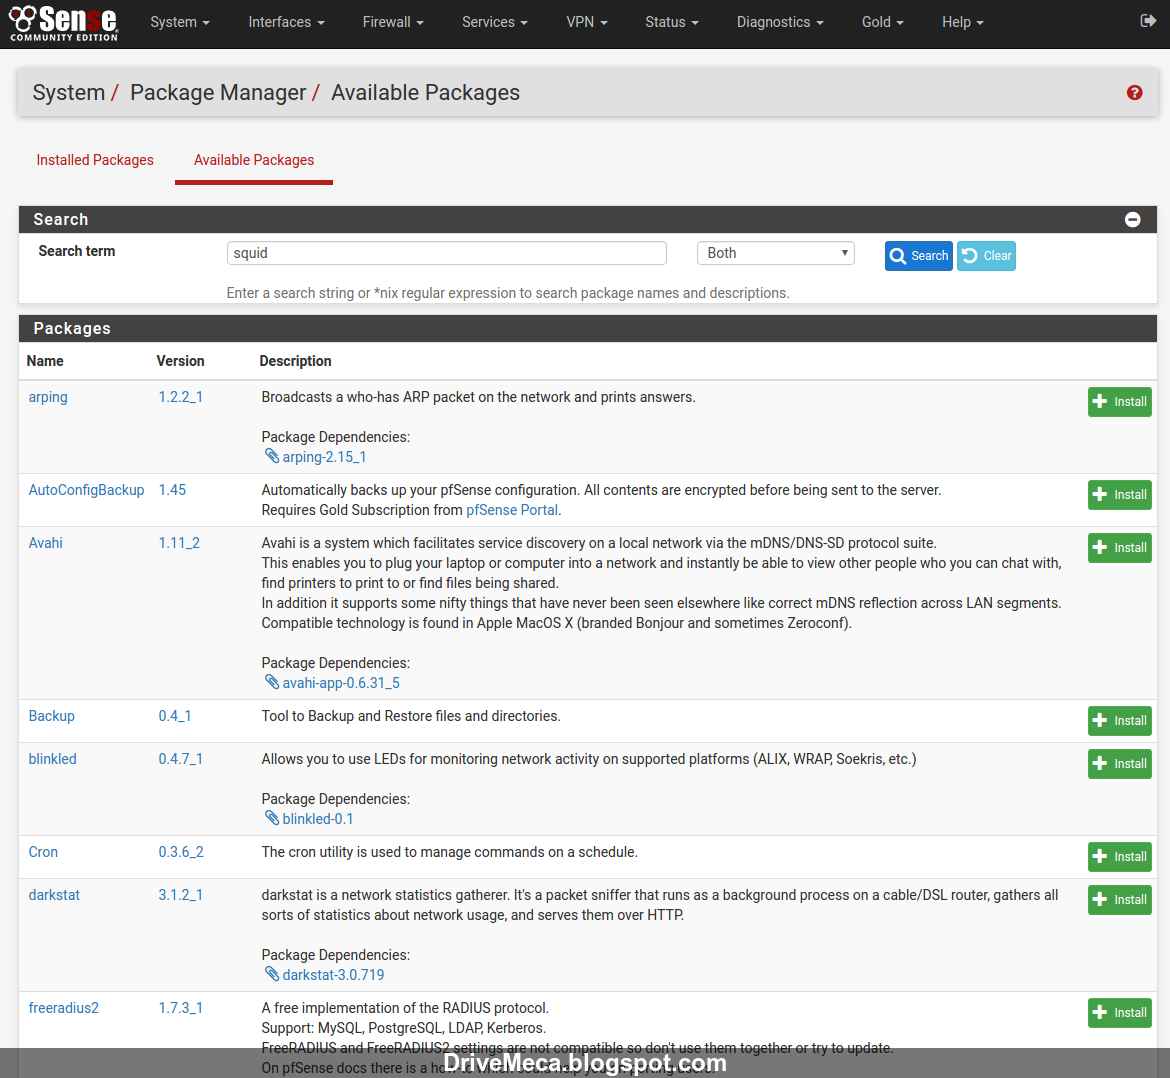
Task: Open the pfSense Portal link
Action: point(511,509)
